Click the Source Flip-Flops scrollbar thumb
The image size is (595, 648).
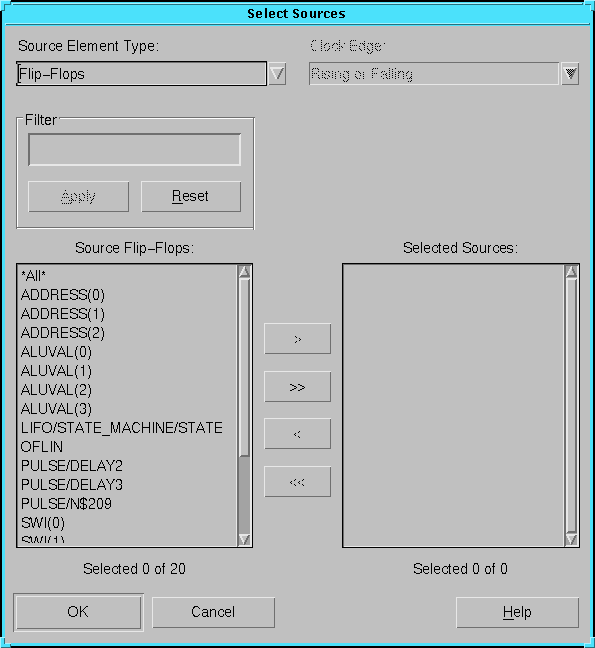(x=244, y=368)
